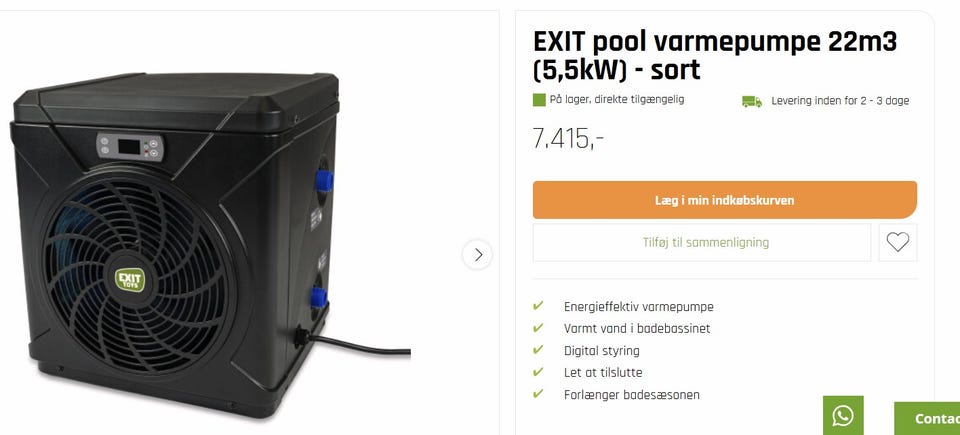
Task: Click digital display panel on heat pump image
Action: tap(130, 147)
